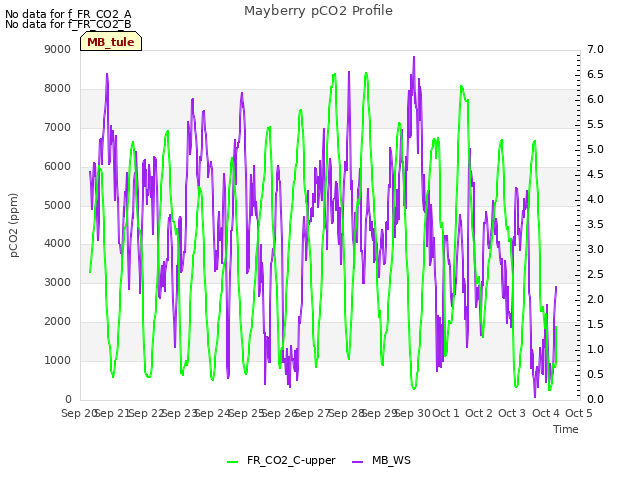Click the 3.0 right axis tick label

[595, 249]
